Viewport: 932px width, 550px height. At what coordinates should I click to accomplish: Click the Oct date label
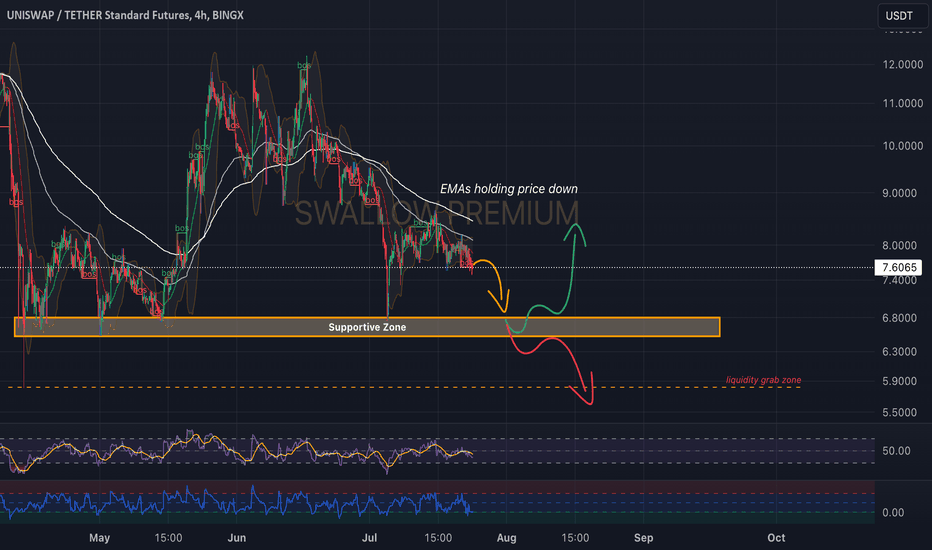point(776,538)
